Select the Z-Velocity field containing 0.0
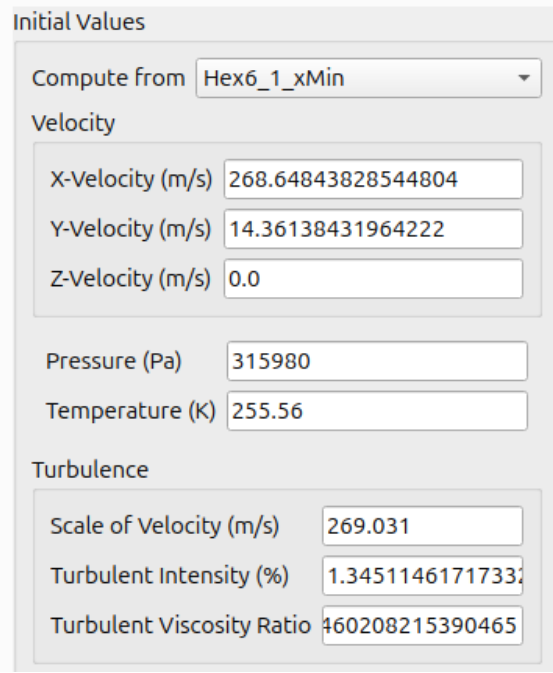553x673 pixels. click(373, 279)
